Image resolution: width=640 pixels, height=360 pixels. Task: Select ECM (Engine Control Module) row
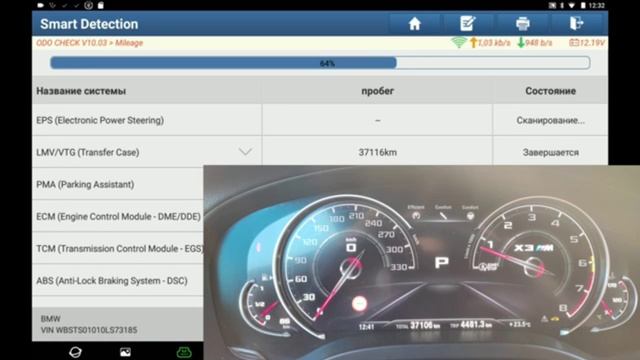[x=118, y=216]
